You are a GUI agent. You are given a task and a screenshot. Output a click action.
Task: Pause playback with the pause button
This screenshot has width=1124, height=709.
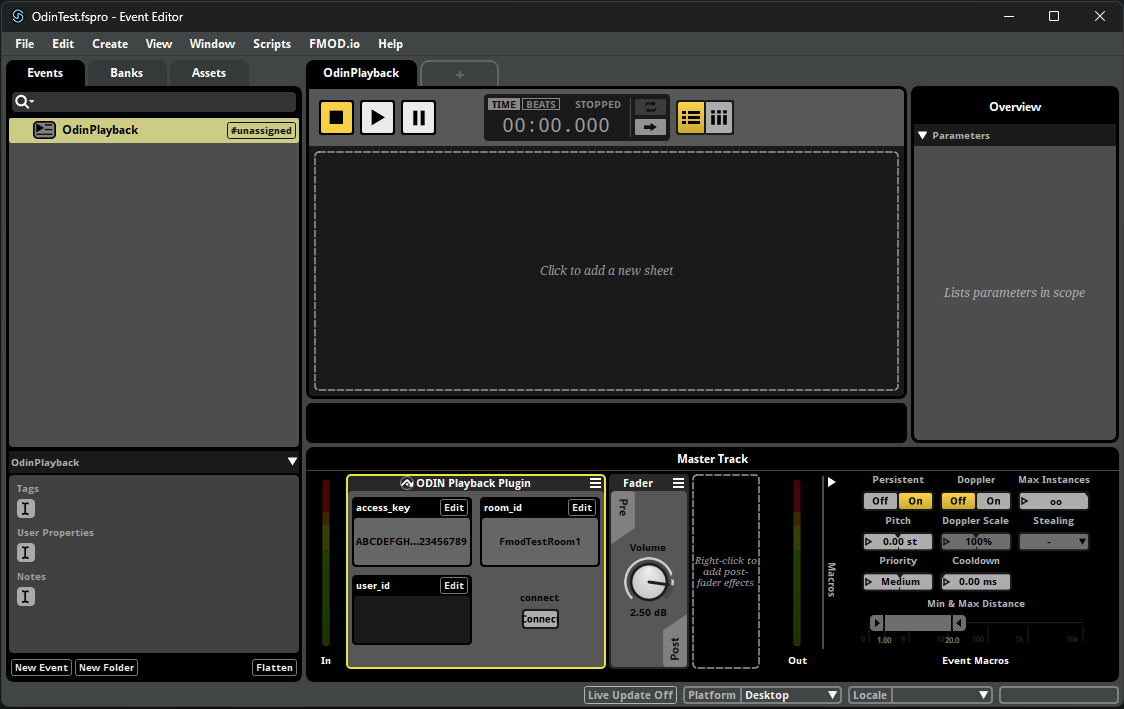pyautogui.click(x=419, y=118)
